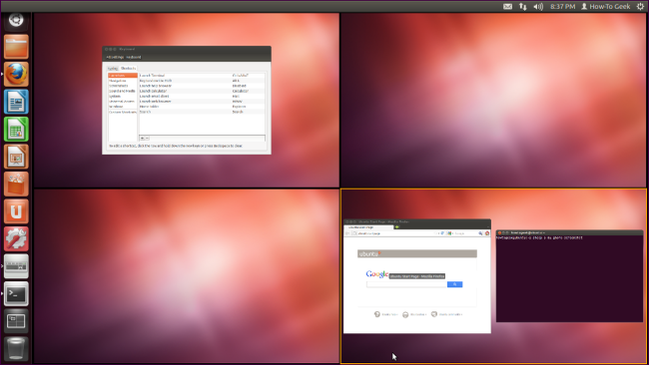Open Ubuntu Software Center from the launcher

pos(16,184)
